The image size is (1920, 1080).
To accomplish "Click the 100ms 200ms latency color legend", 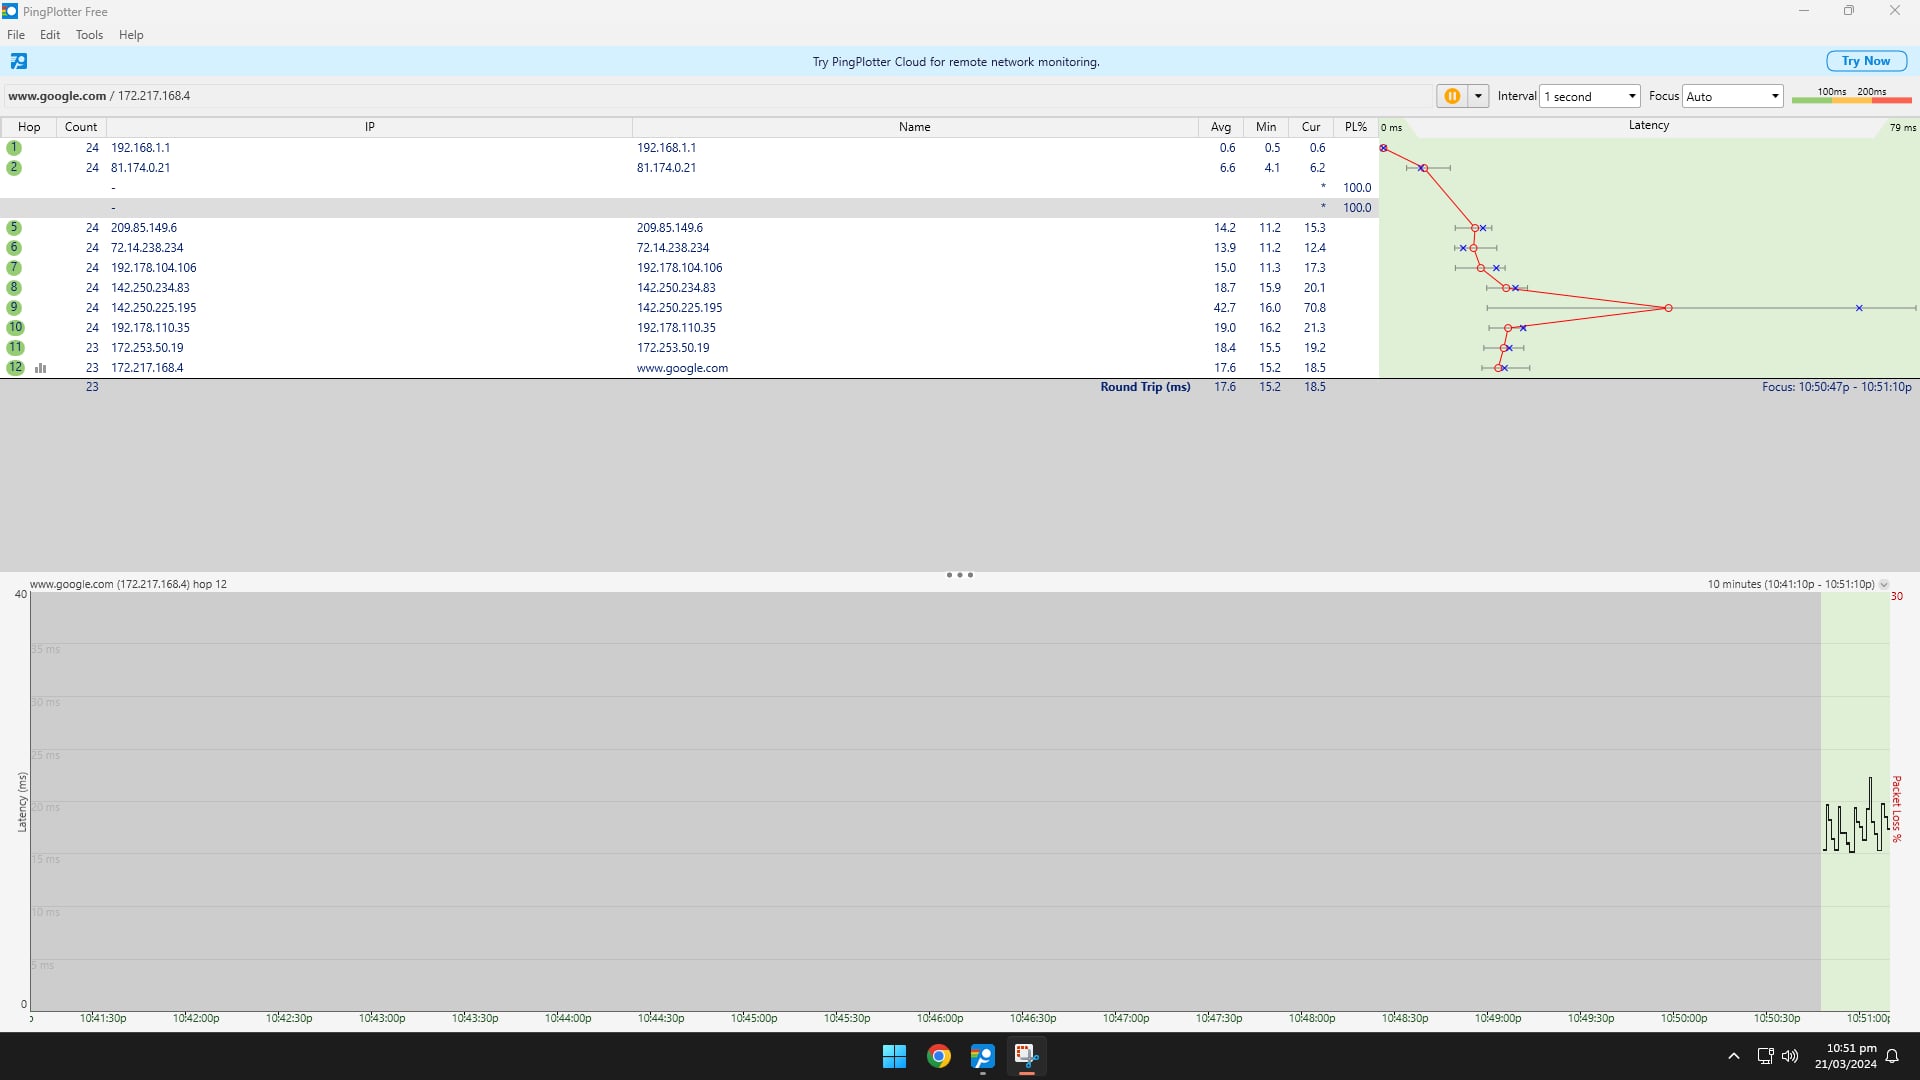I will pyautogui.click(x=1851, y=95).
